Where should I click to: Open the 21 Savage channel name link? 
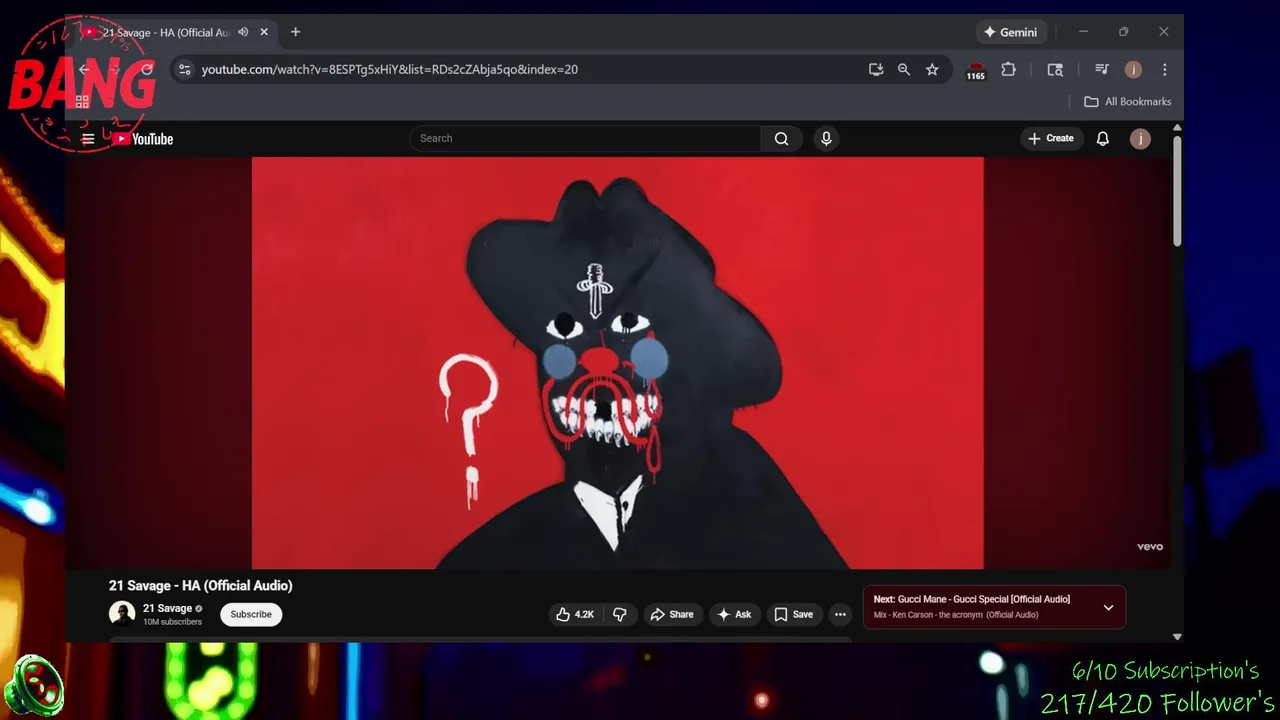point(167,608)
